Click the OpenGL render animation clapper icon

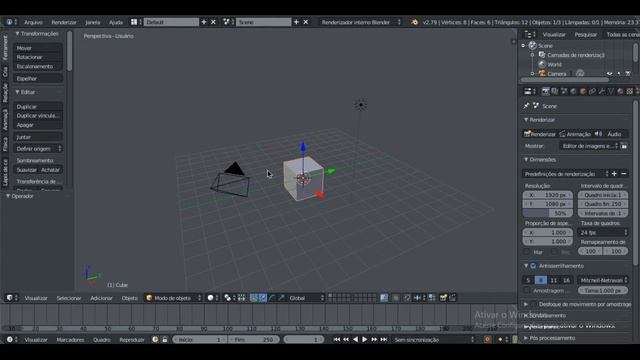tap(453, 298)
